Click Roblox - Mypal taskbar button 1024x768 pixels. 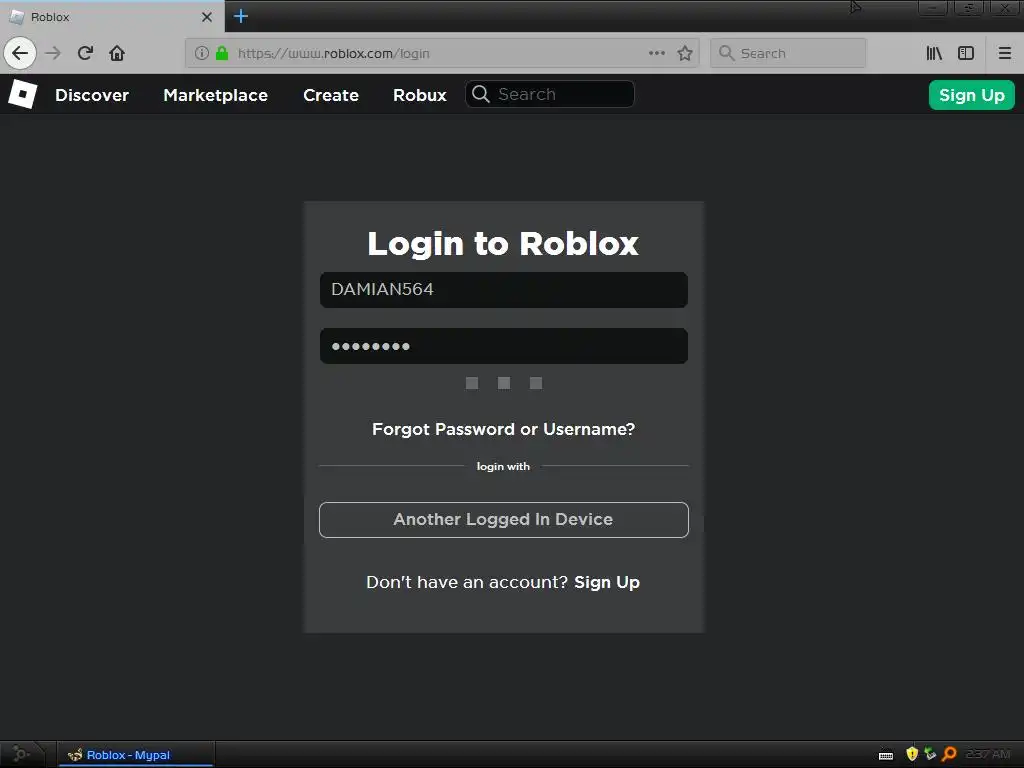136,754
